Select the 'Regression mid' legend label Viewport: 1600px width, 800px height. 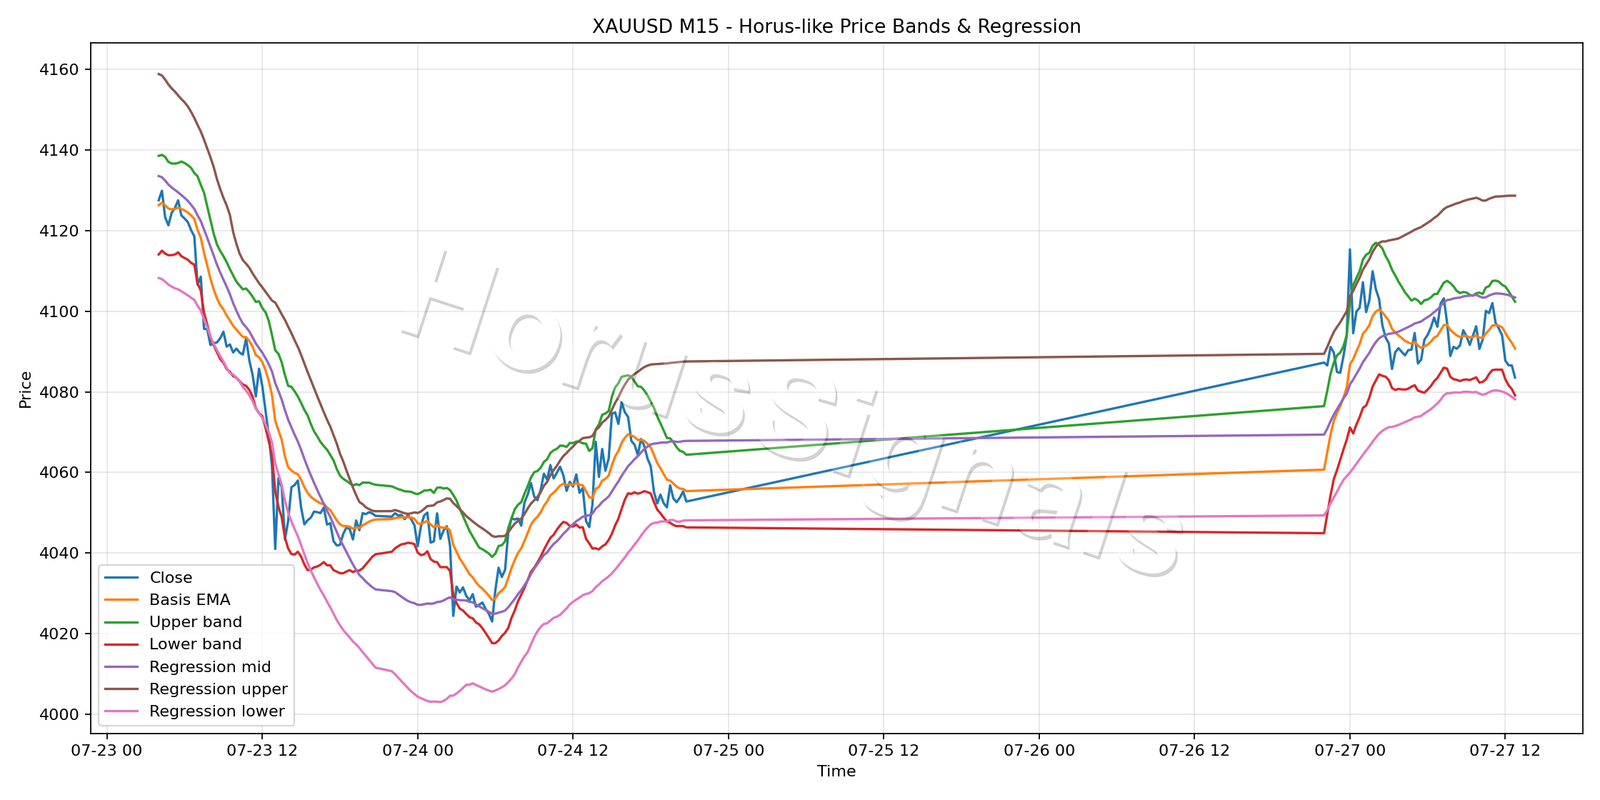coord(210,667)
